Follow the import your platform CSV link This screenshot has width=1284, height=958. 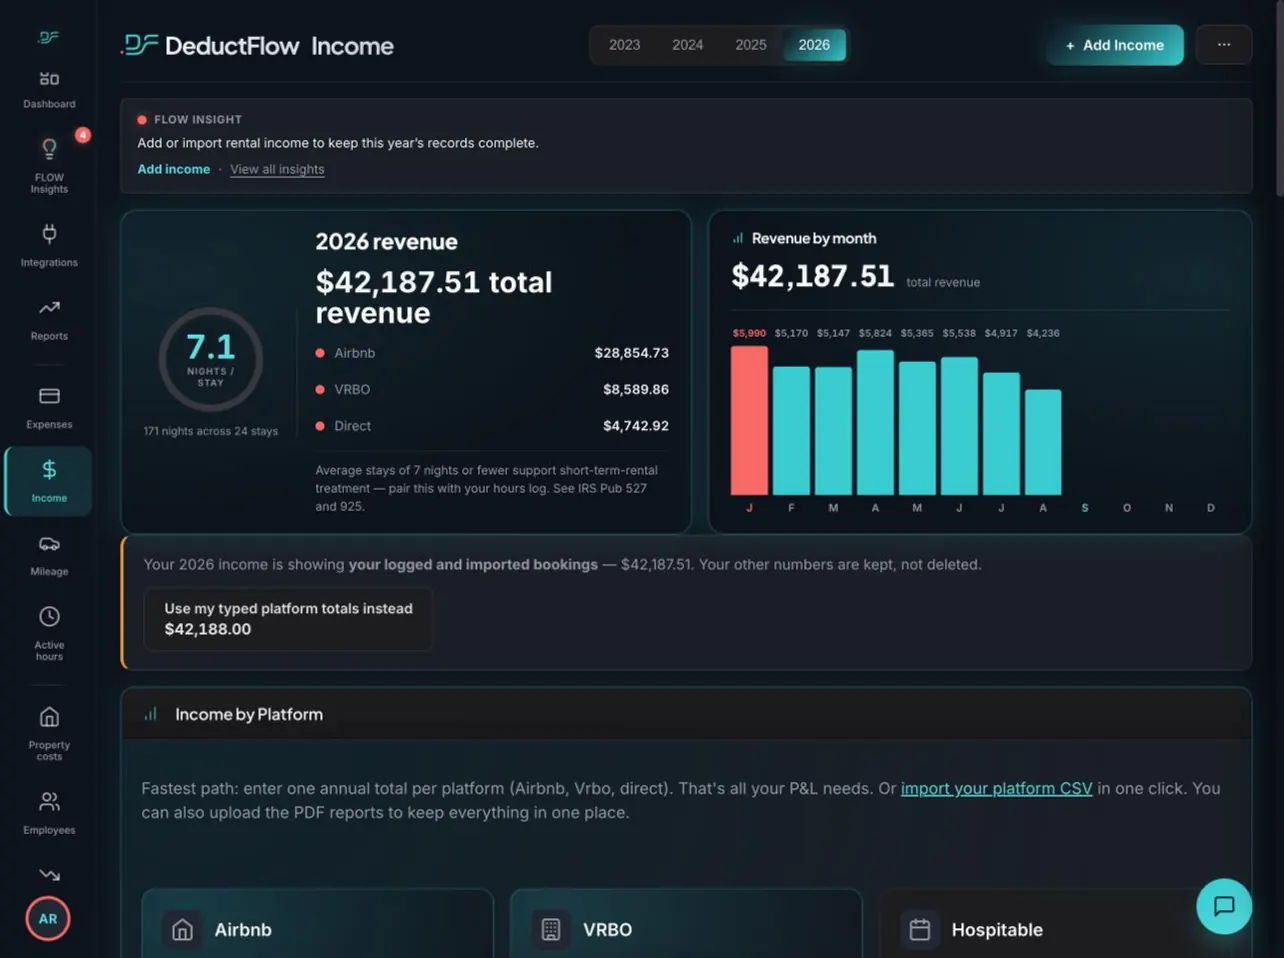pos(996,788)
